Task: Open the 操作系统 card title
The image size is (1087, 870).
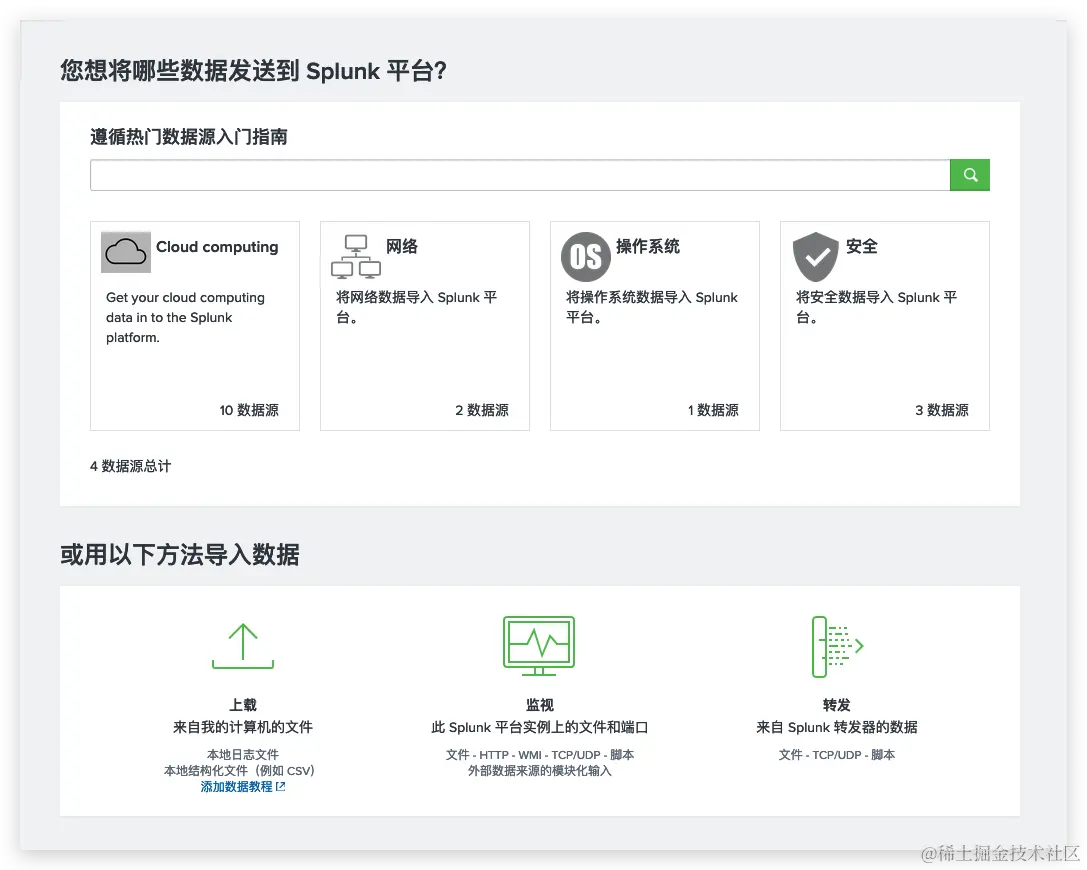Action: [648, 246]
